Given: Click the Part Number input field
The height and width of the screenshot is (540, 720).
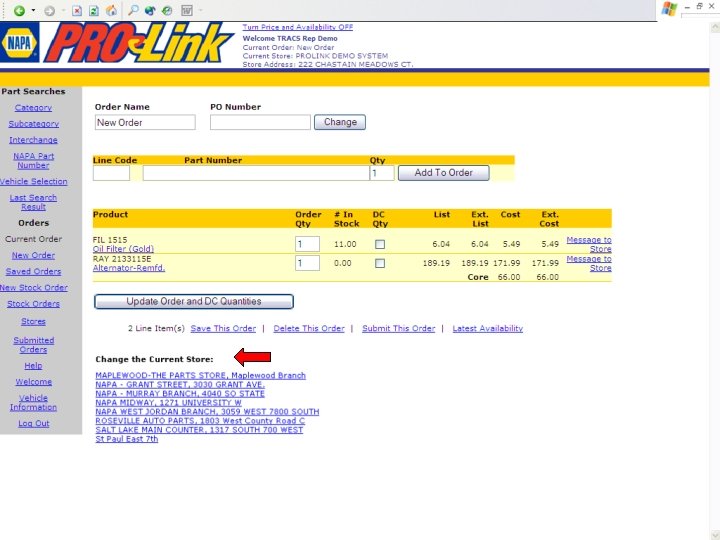Looking at the screenshot, I should coord(256,173).
